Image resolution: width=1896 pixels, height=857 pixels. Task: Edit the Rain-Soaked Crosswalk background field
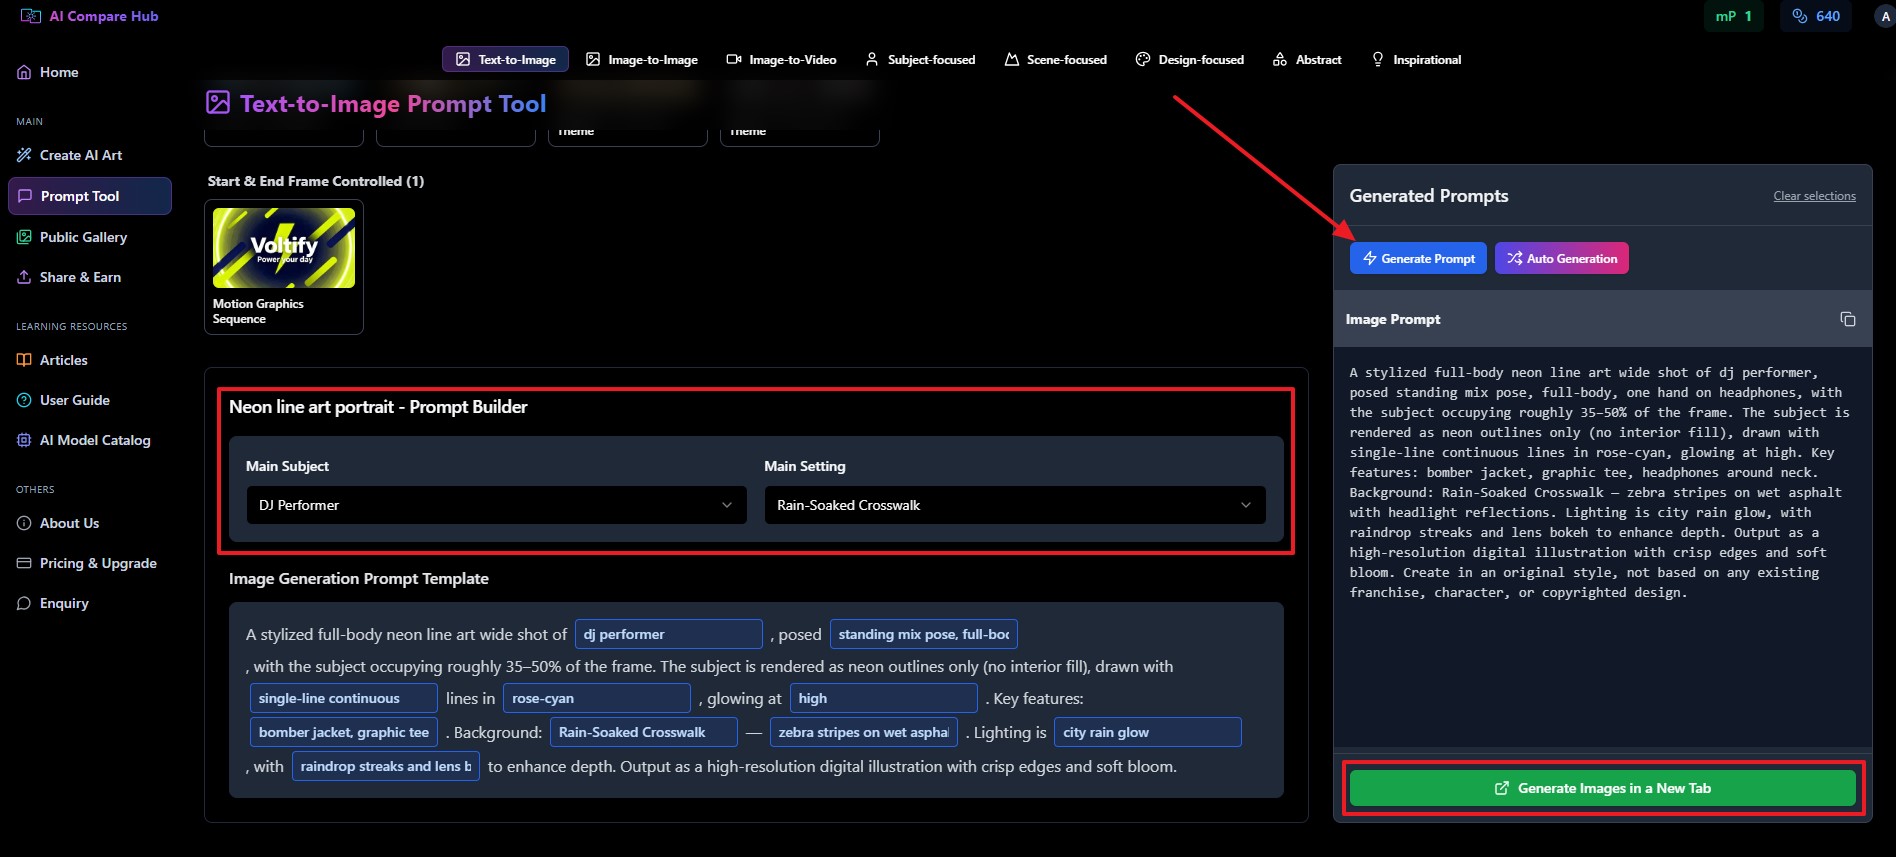tap(644, 732)
